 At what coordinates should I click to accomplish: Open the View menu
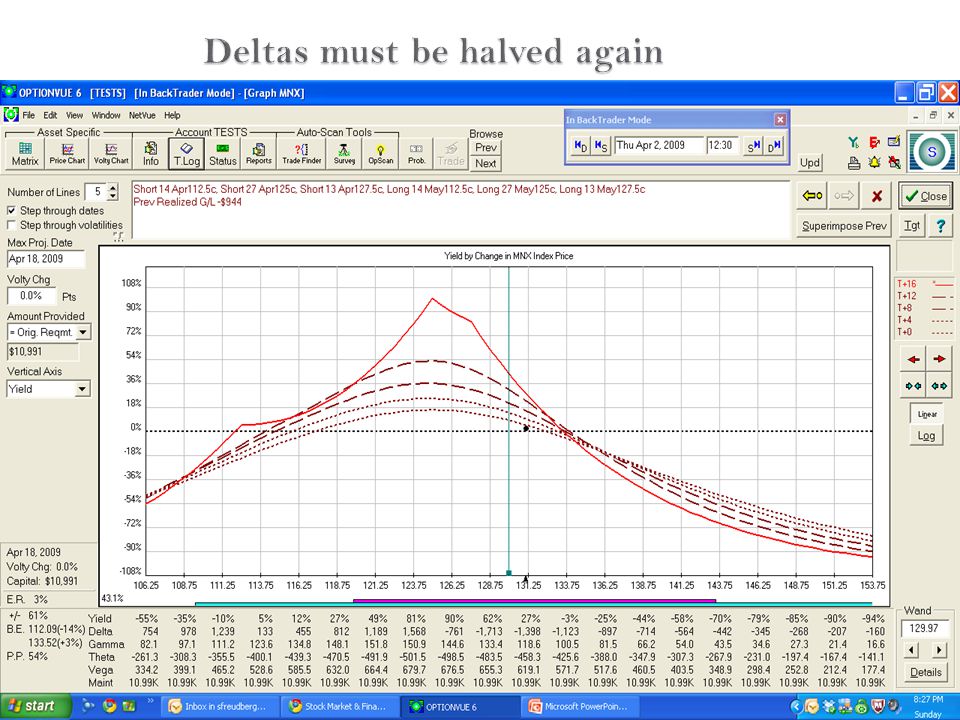[75, 115]
